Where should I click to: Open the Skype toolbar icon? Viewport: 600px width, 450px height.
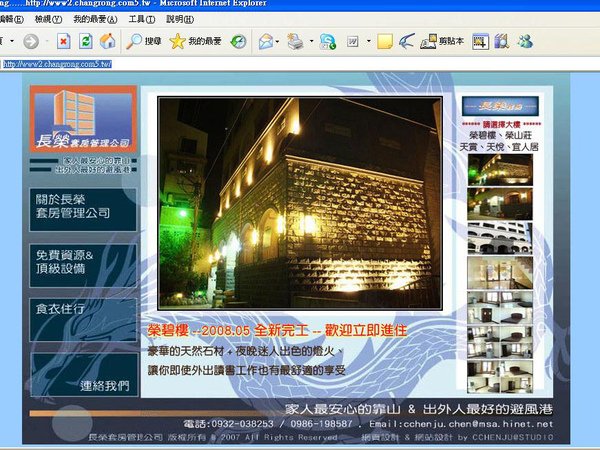328,41
